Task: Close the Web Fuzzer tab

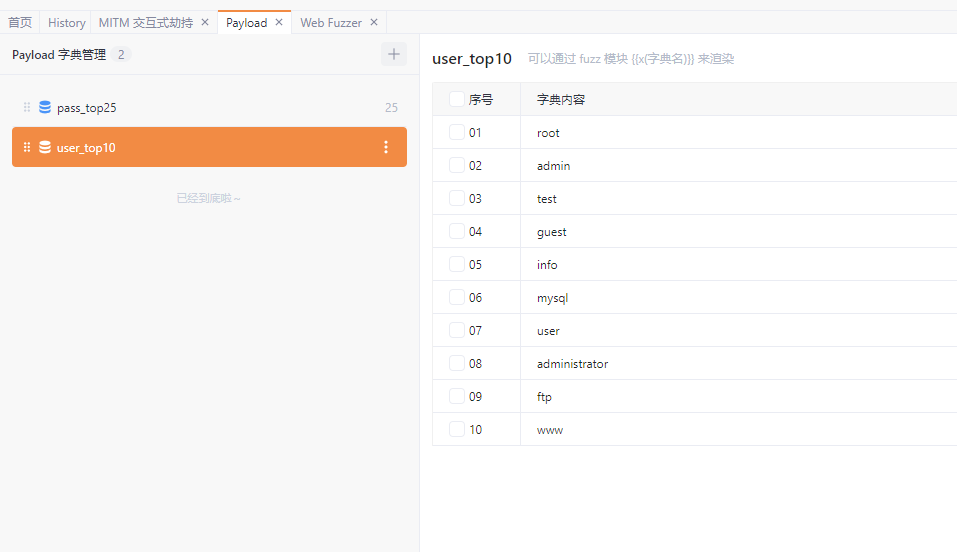Action: (374, 23)
